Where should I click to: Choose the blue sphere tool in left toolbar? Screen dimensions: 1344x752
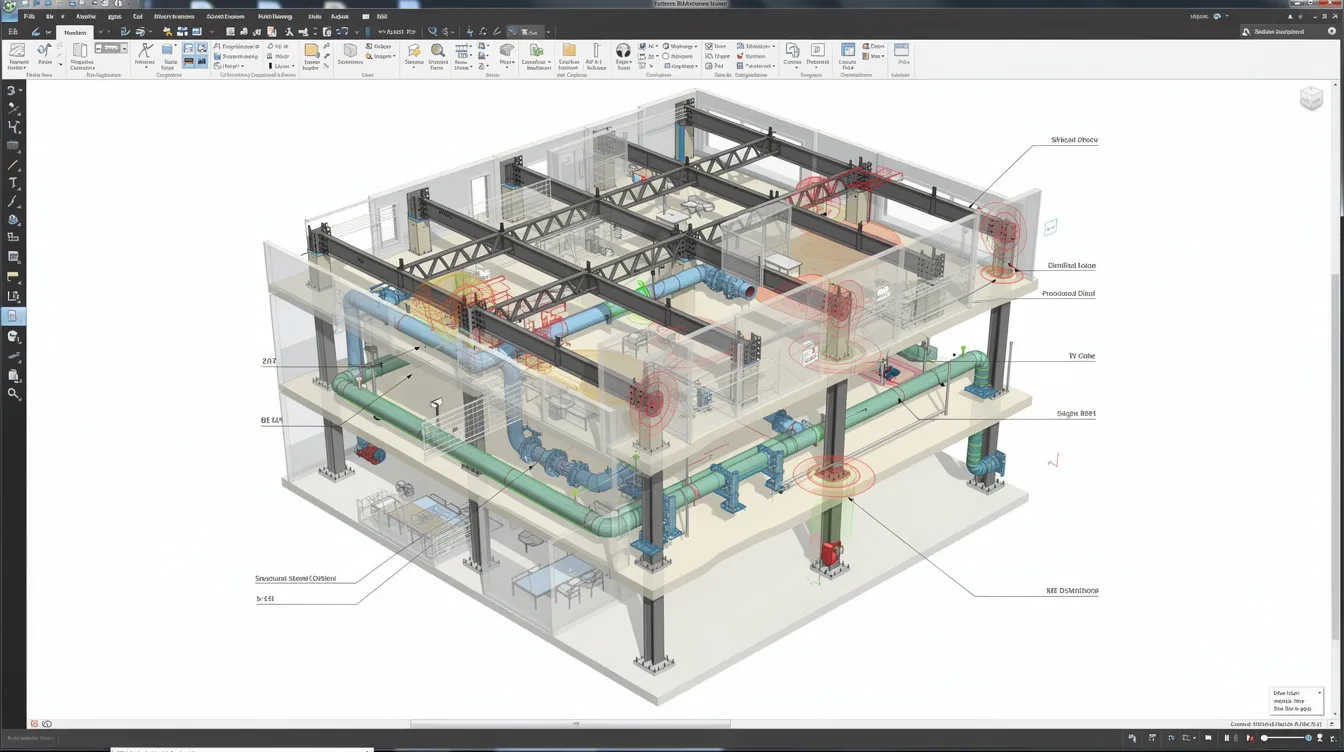pyautogui.click(x=13, y=220)
